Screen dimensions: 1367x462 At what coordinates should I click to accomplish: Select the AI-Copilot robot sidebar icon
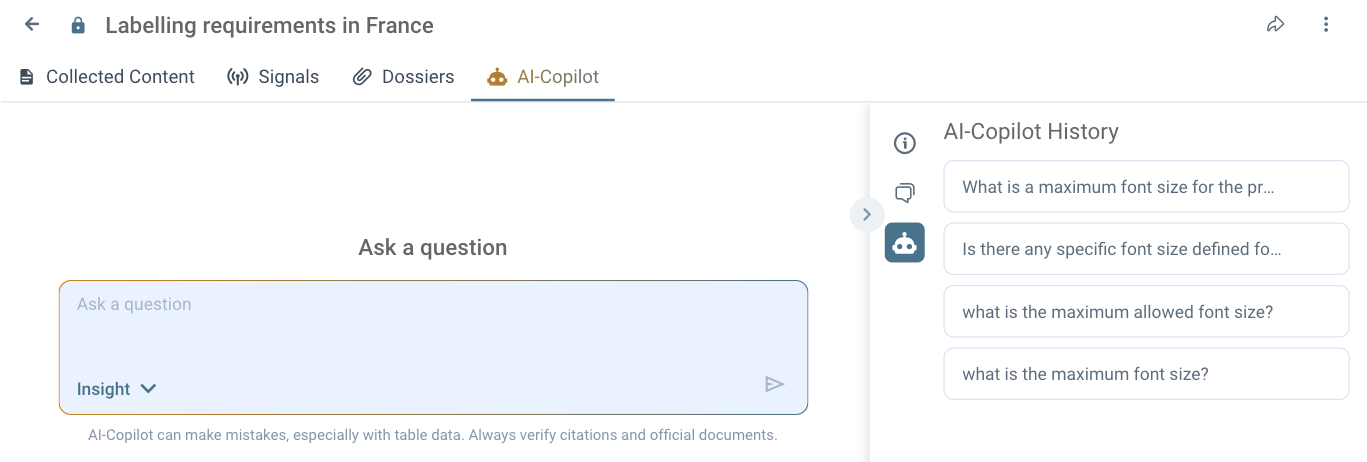pyautogui.click(x=905, y=243)
